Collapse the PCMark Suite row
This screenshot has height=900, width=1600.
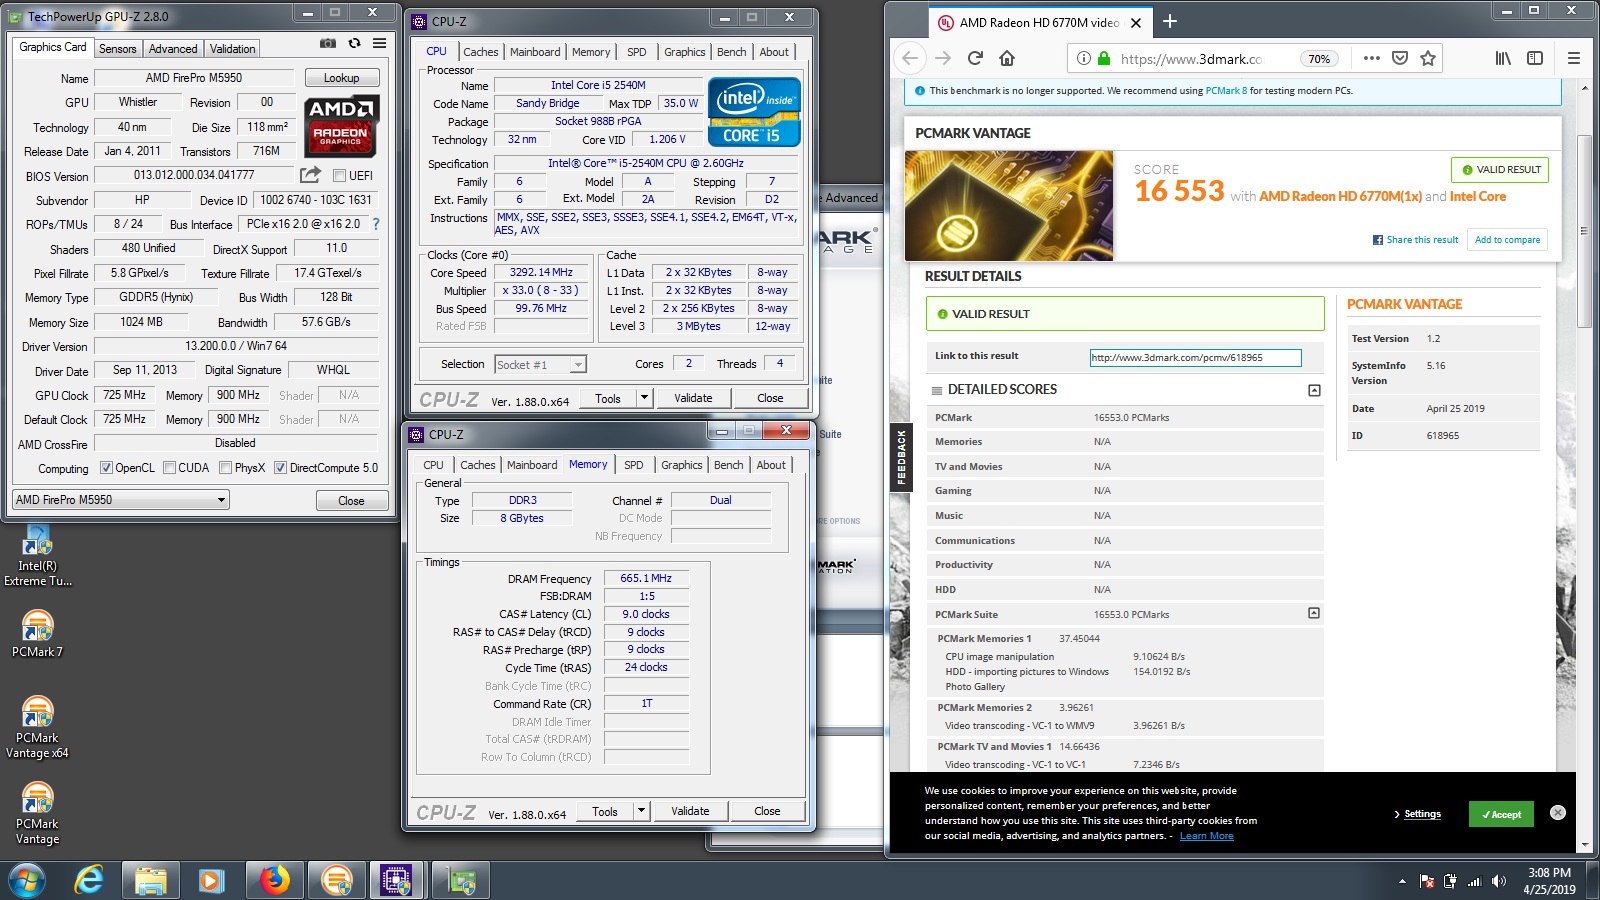point(1314,613)
